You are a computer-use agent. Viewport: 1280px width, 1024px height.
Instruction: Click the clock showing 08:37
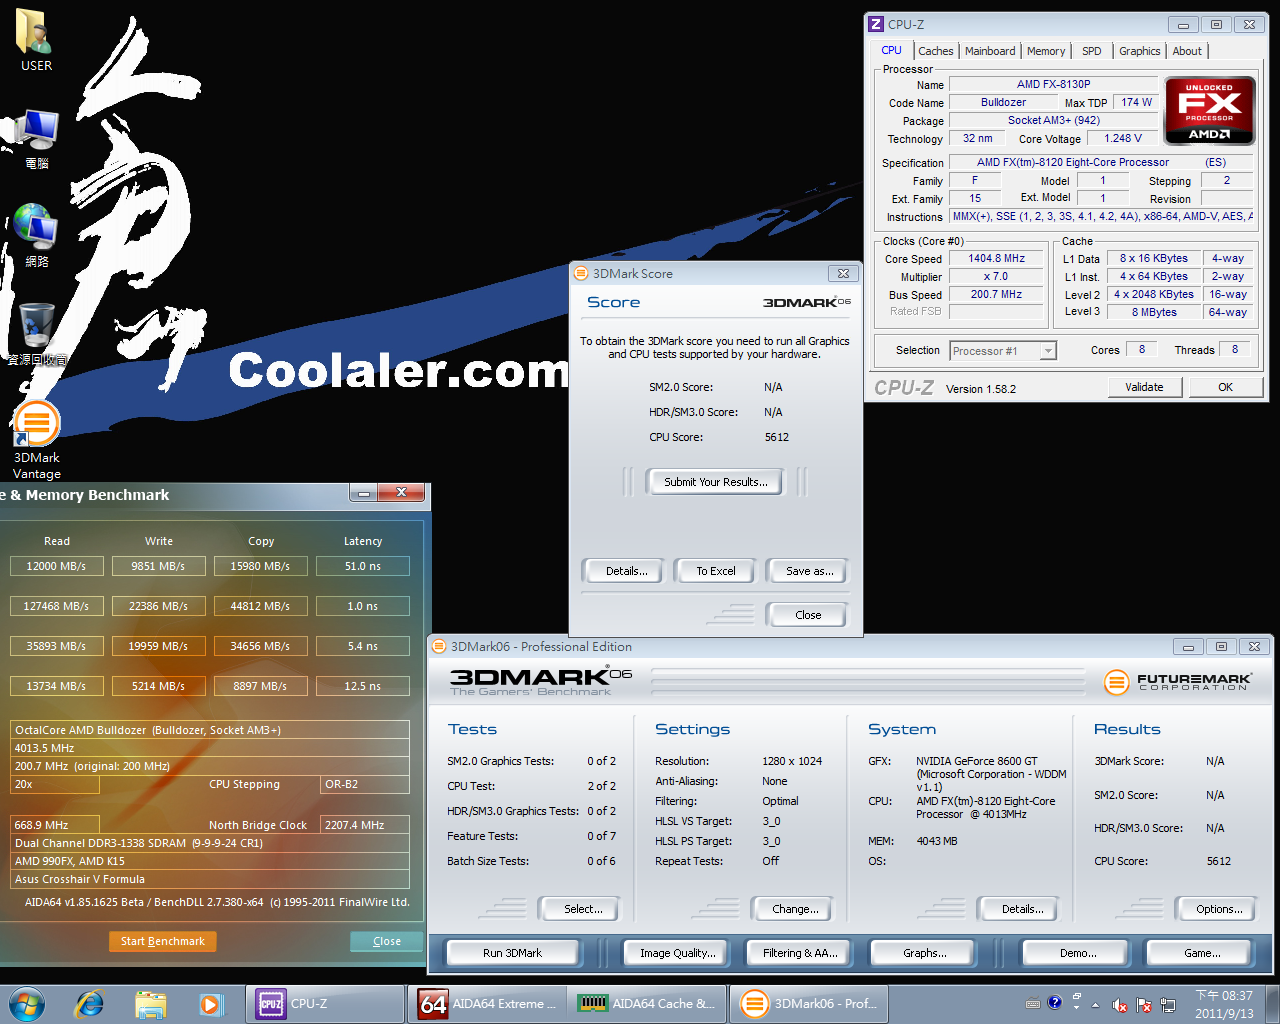click(x=1224, y=1004)
